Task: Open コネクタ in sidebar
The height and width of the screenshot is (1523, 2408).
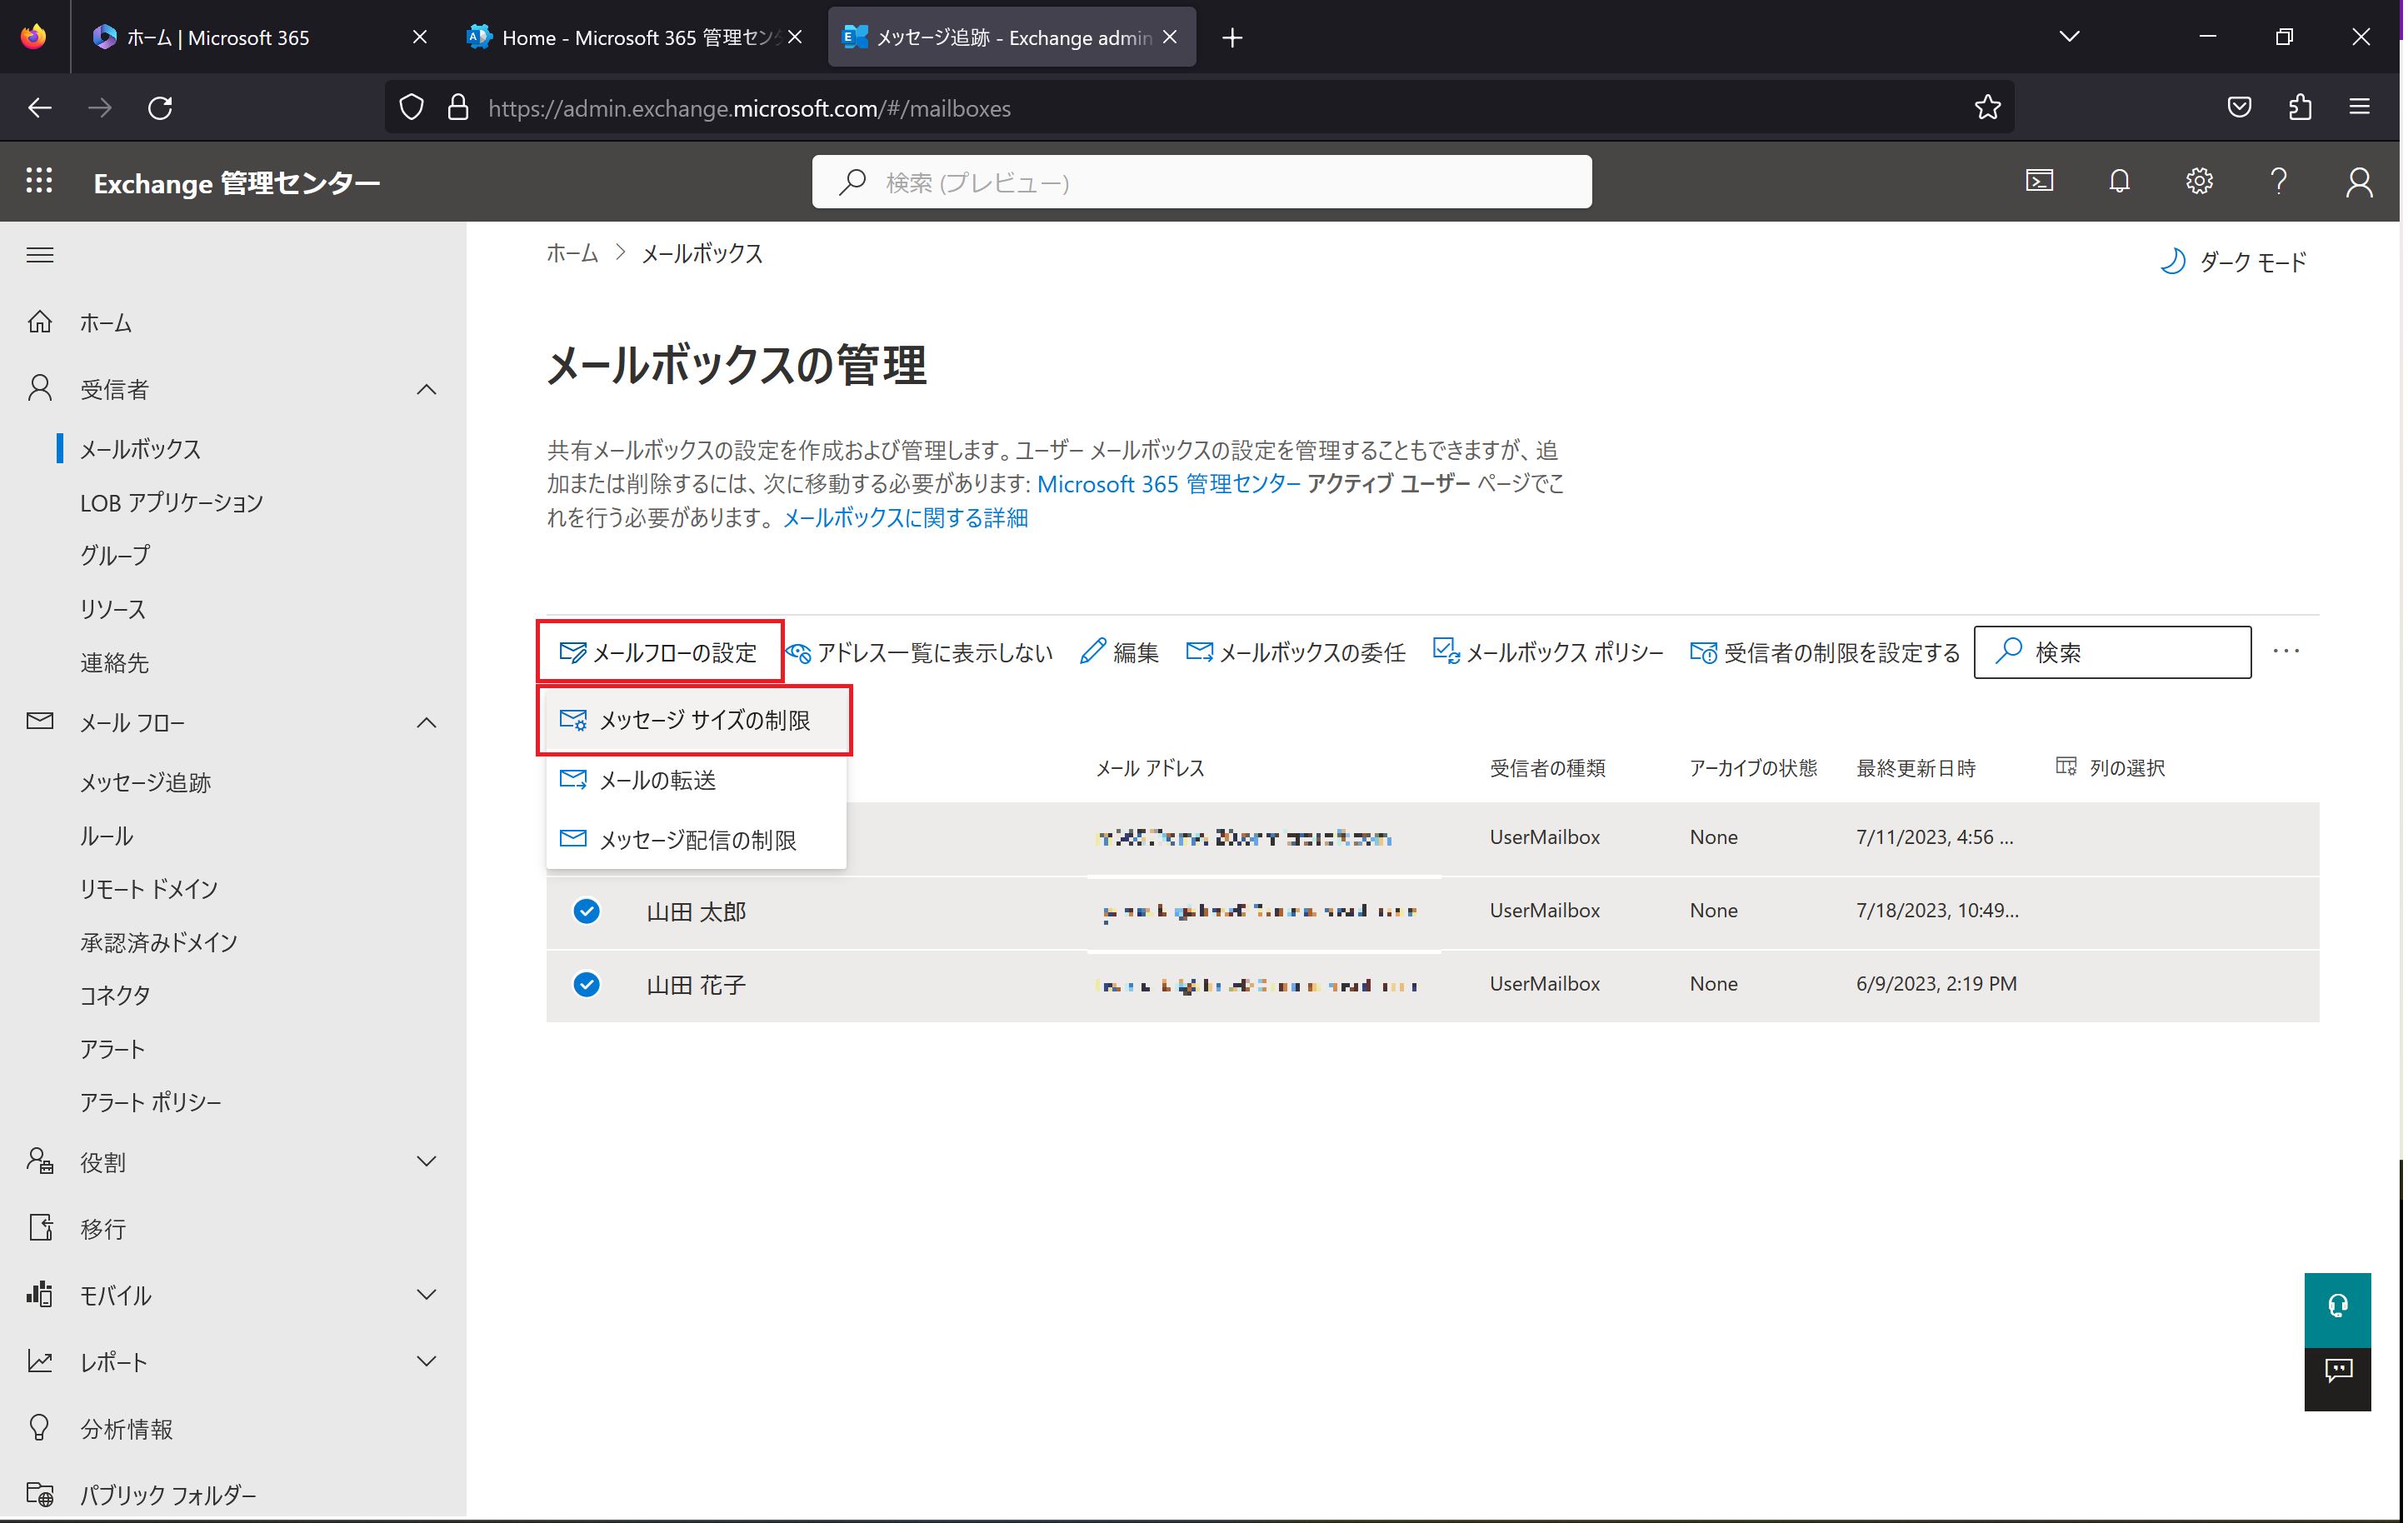Action: tap(115, 995)
